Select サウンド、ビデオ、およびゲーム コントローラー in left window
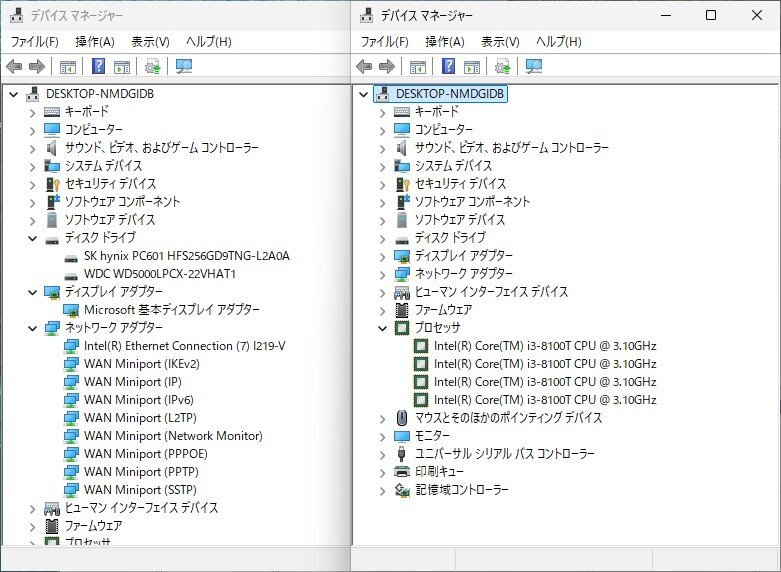 [x=162, y=147]
